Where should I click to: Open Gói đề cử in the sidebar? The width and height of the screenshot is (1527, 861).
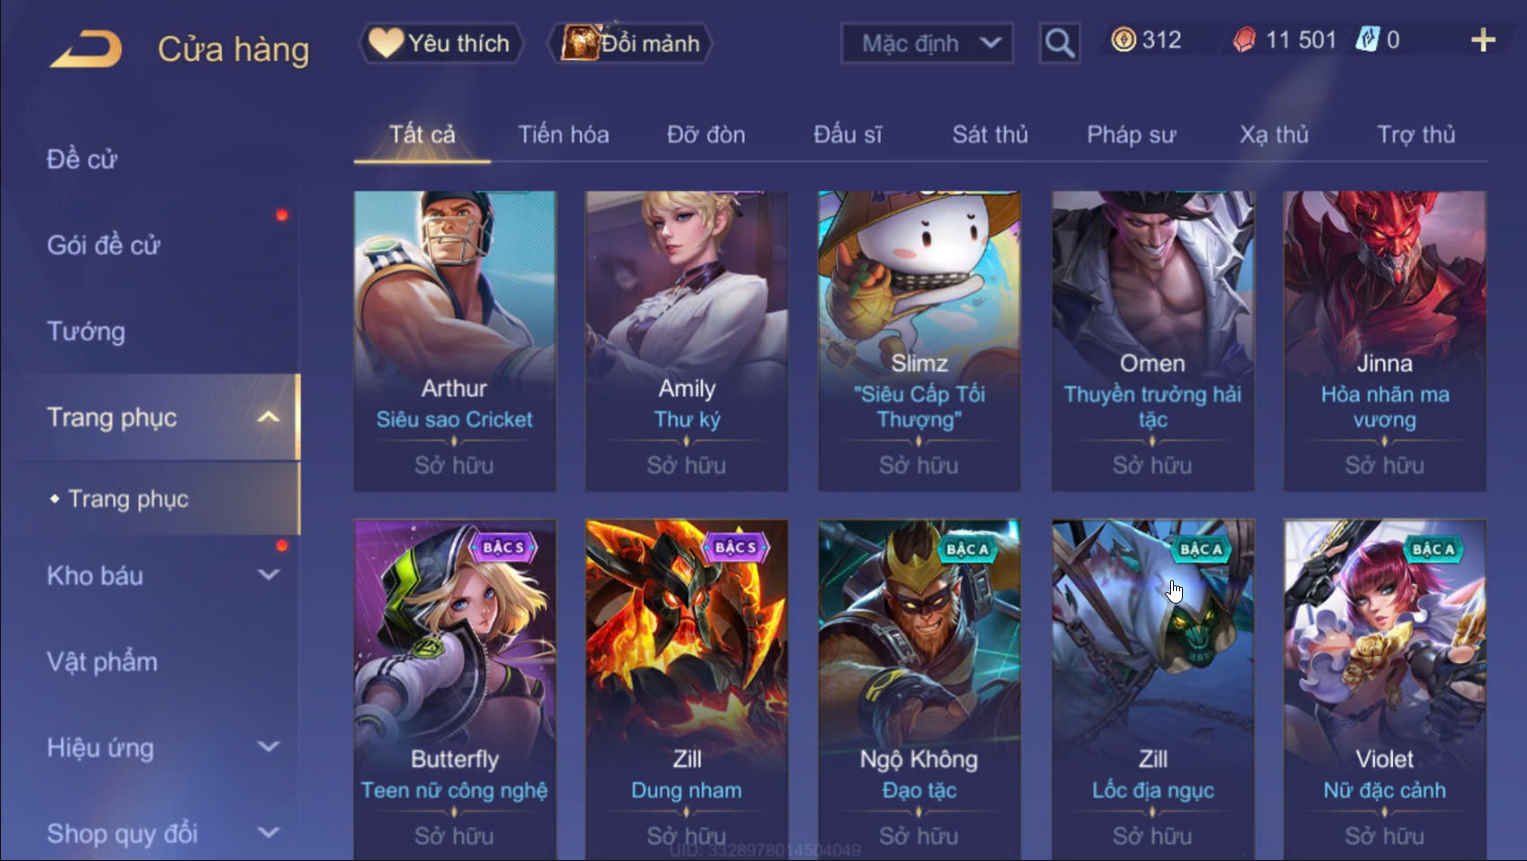pos(103,245)
